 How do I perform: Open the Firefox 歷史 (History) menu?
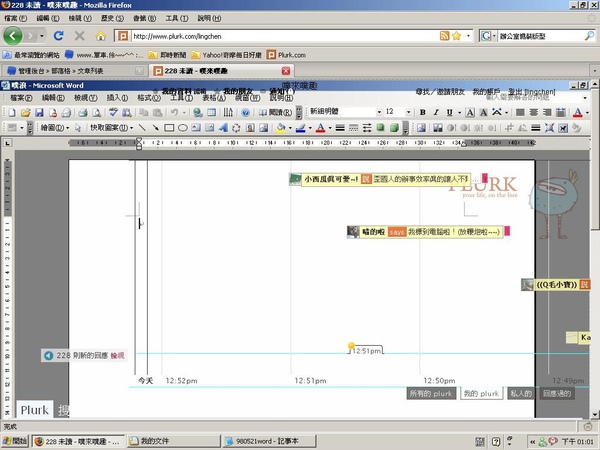pyautogui.click(x=112, y=18)
